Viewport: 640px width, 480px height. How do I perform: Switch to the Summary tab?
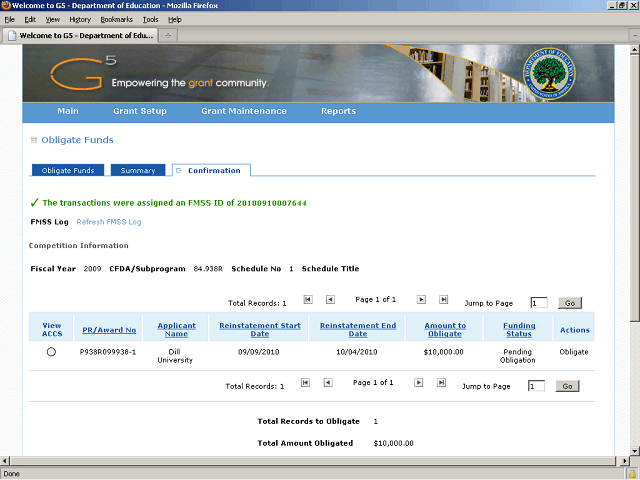point(138,170)
